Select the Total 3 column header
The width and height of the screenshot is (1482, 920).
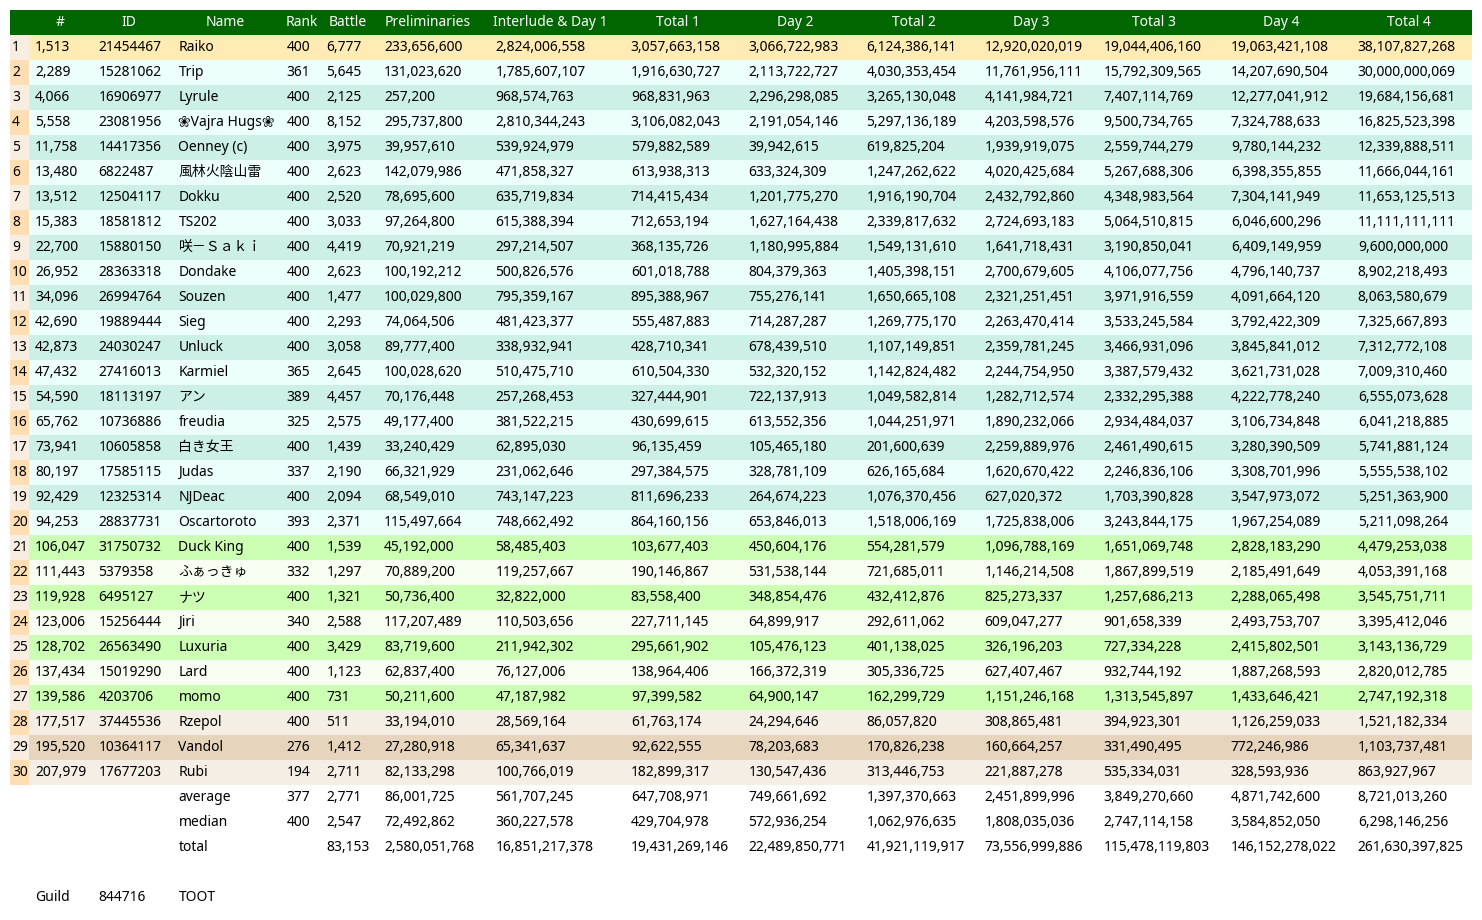[x=1153, y=21]
